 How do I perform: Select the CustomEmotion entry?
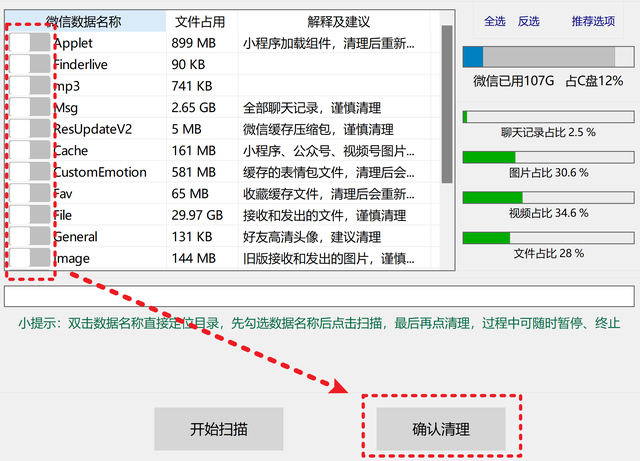(100, 172)
